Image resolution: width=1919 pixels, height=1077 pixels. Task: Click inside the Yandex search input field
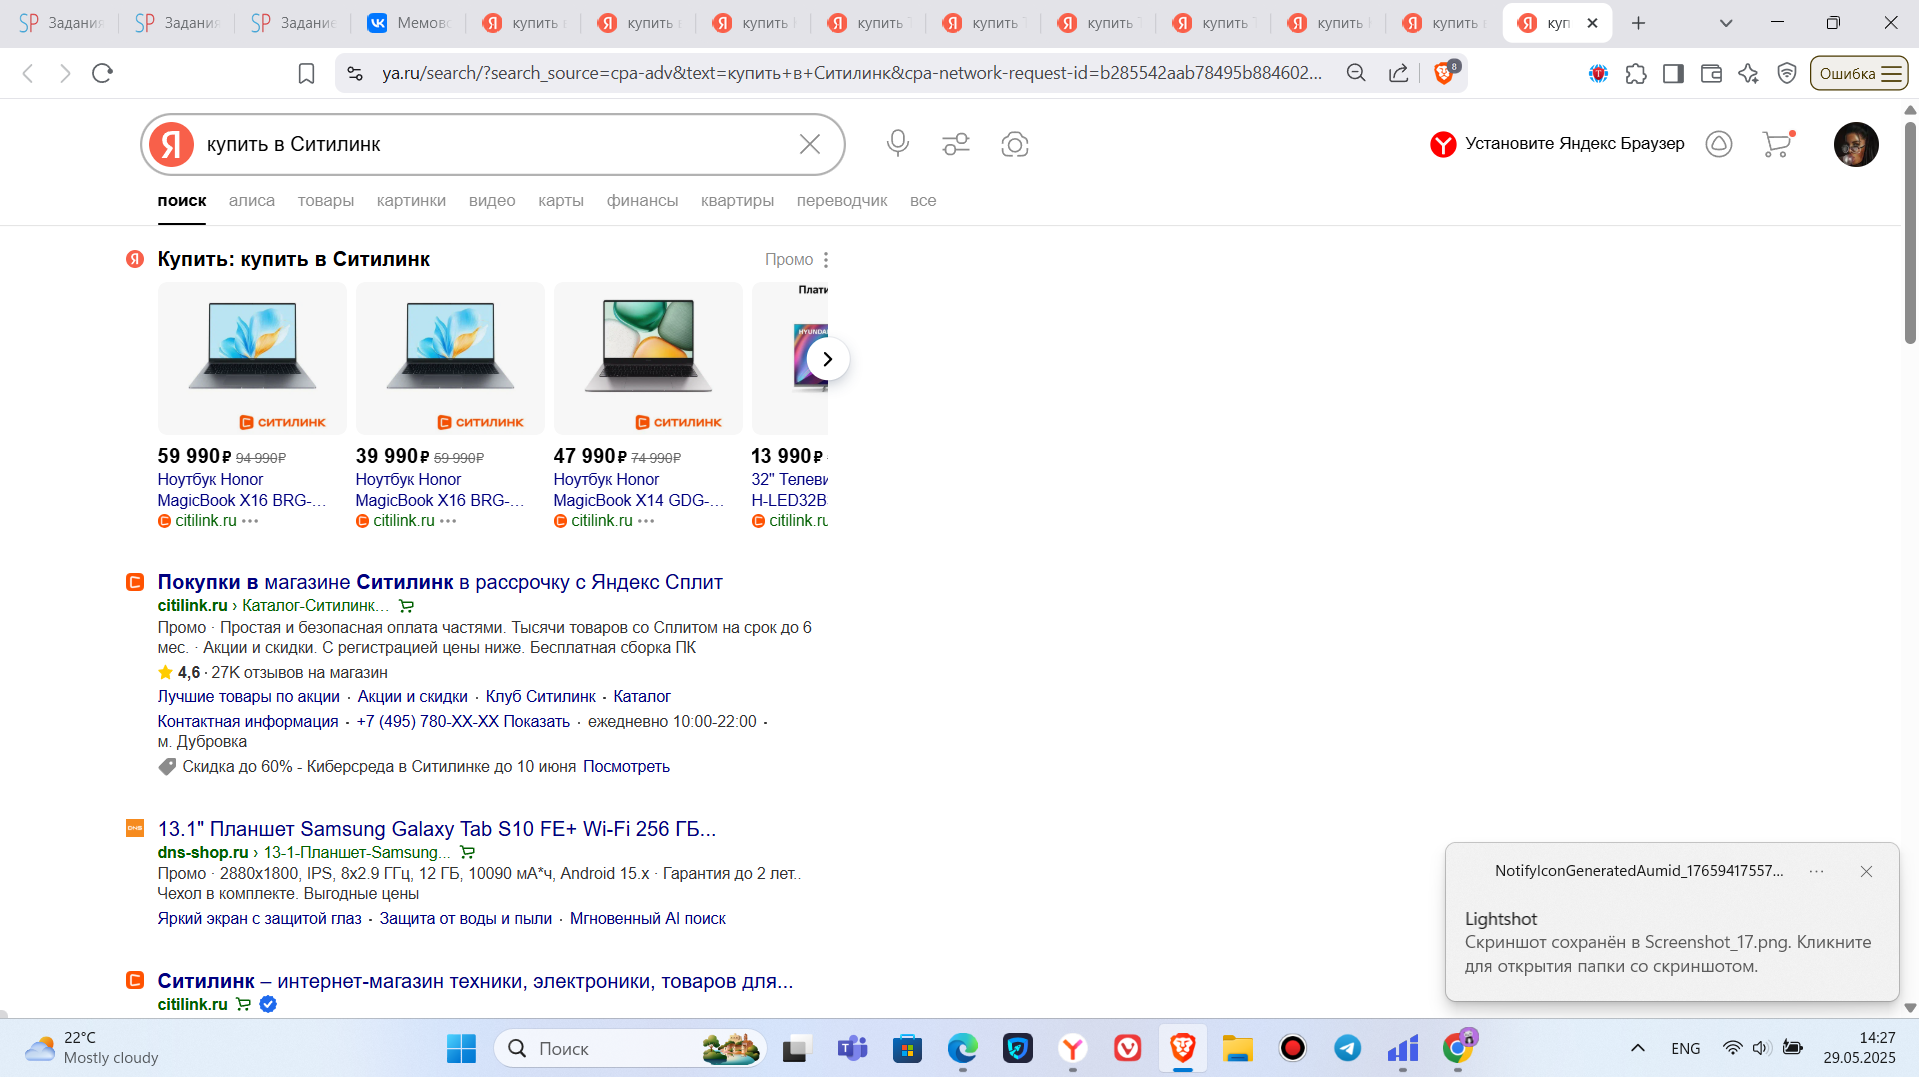point(495,144)
